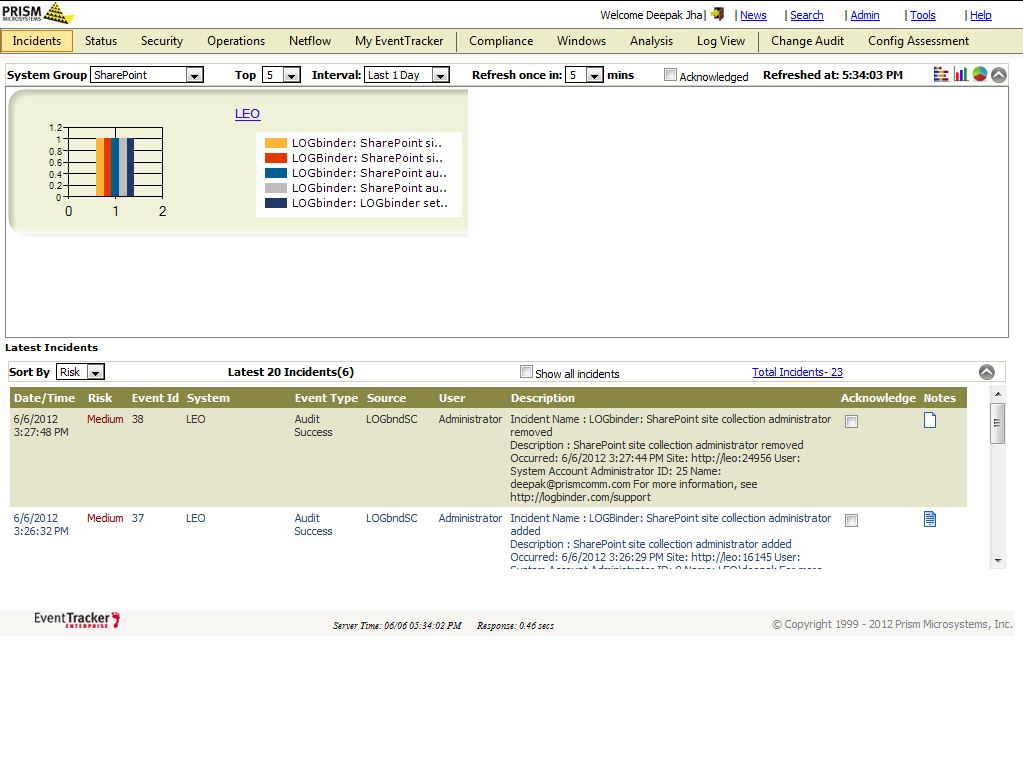Open the blank notes icon for event 38
Image resolution: width=1023 pixels, height=767 pixels.
pyautogui.click(x=930, y=421)
